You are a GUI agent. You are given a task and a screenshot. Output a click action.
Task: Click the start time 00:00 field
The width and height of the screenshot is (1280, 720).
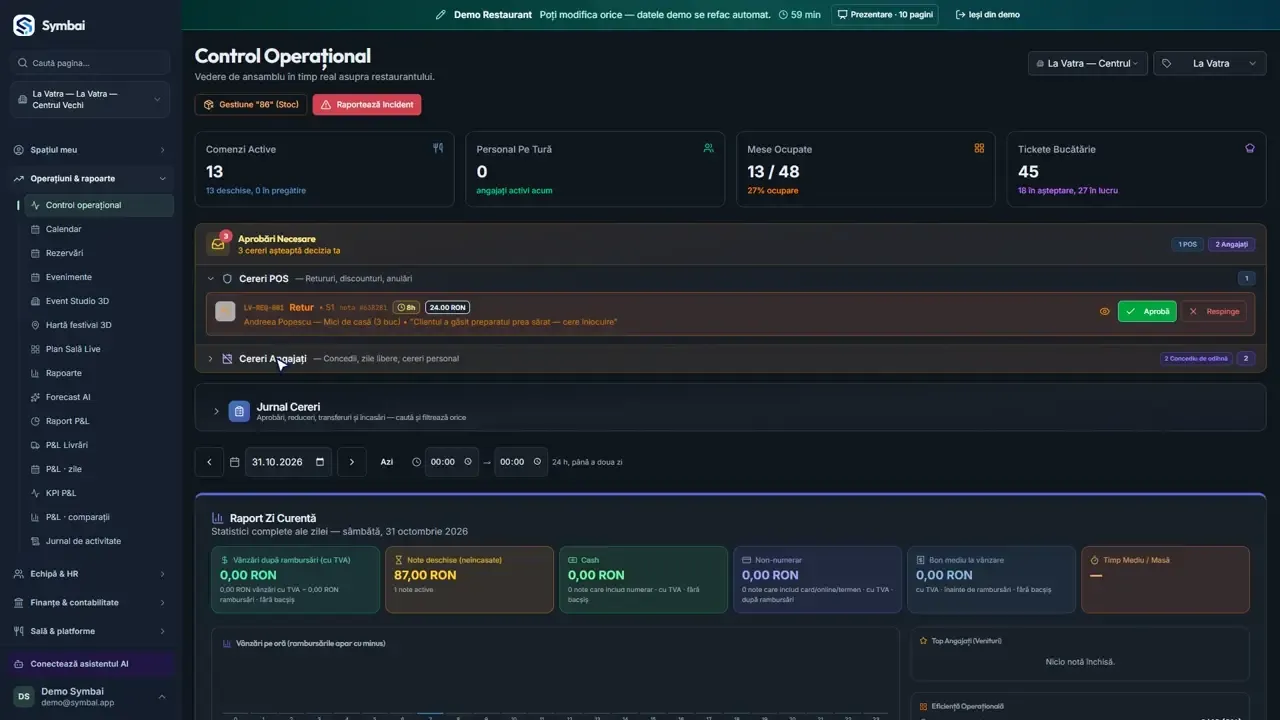coord(451,462)
